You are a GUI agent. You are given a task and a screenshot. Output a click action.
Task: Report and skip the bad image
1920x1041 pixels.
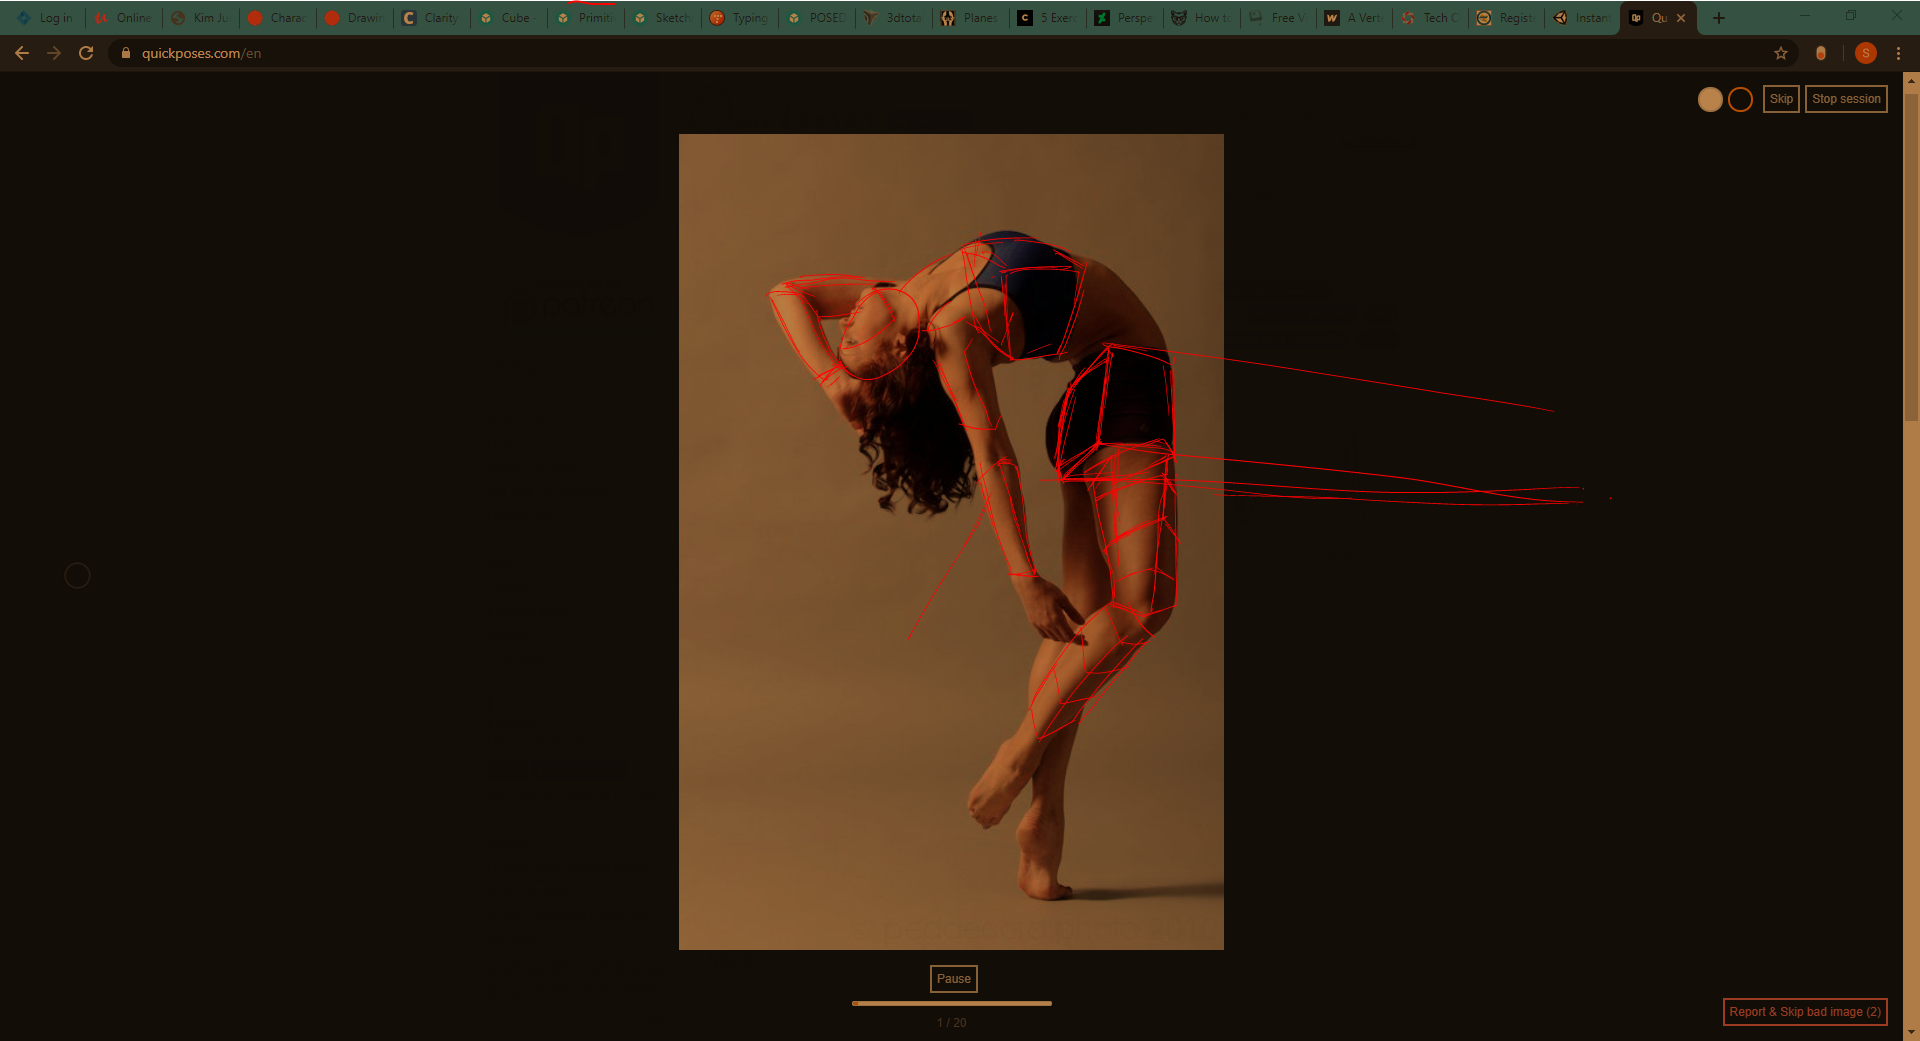coord(1804,1012)
